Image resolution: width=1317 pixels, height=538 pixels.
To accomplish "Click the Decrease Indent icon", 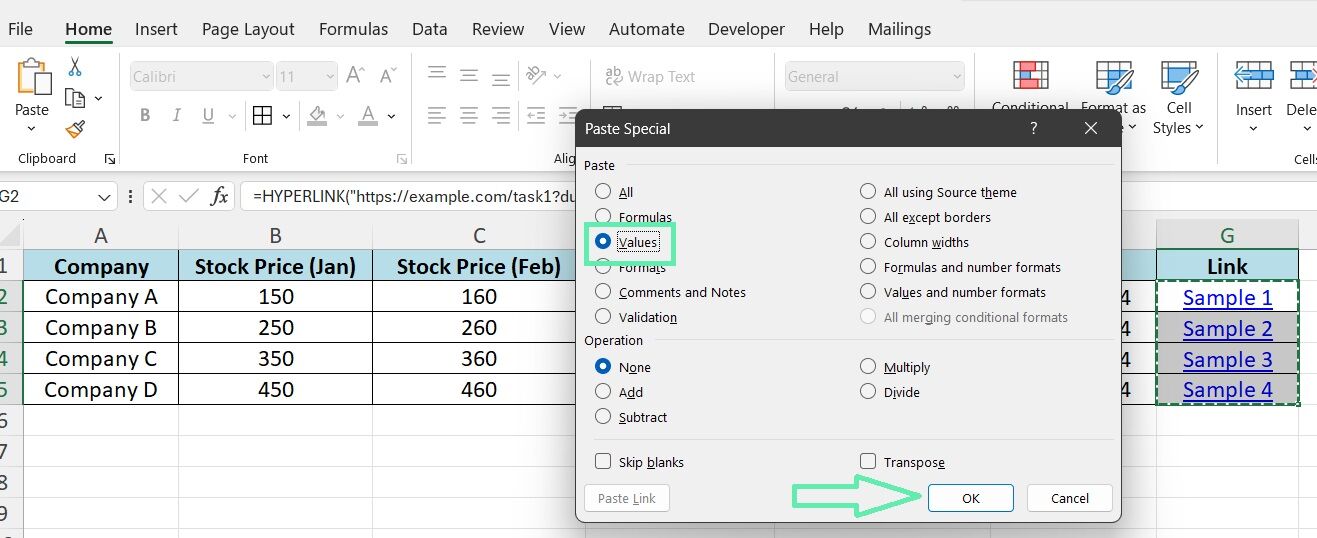I will (537, 115).
